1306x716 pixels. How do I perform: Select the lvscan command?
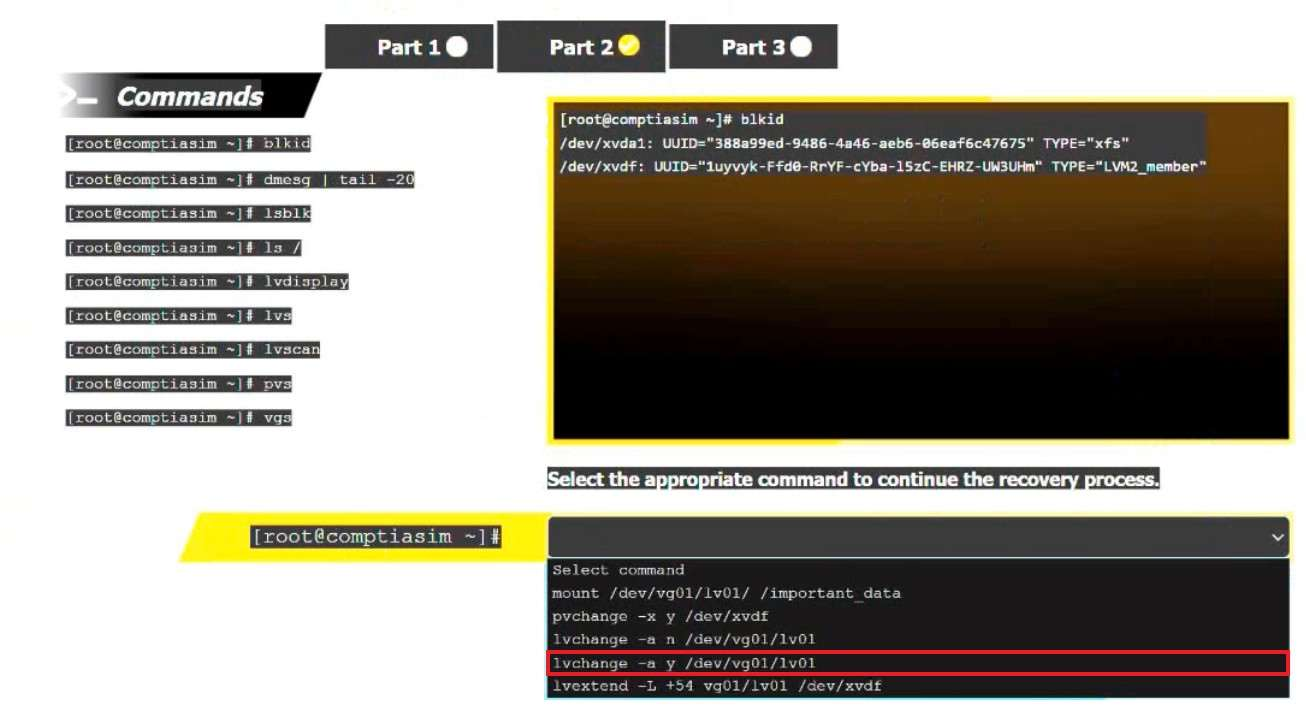pos(193,350)
